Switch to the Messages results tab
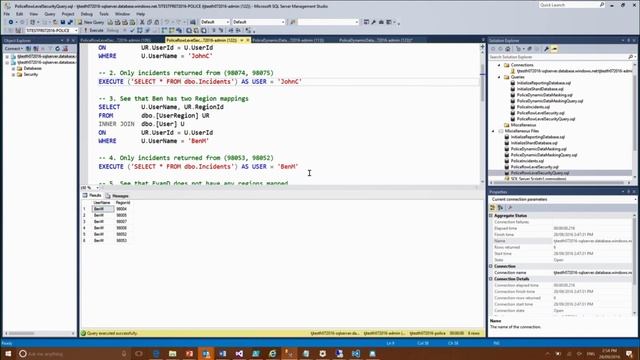Viewport: 640px width, 360px height. tap(118, 196)
